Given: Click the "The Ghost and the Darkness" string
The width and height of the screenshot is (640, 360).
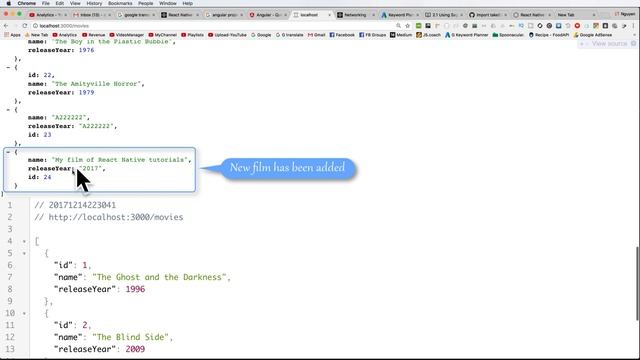Looking at the screenshot, I should [161, 277].
